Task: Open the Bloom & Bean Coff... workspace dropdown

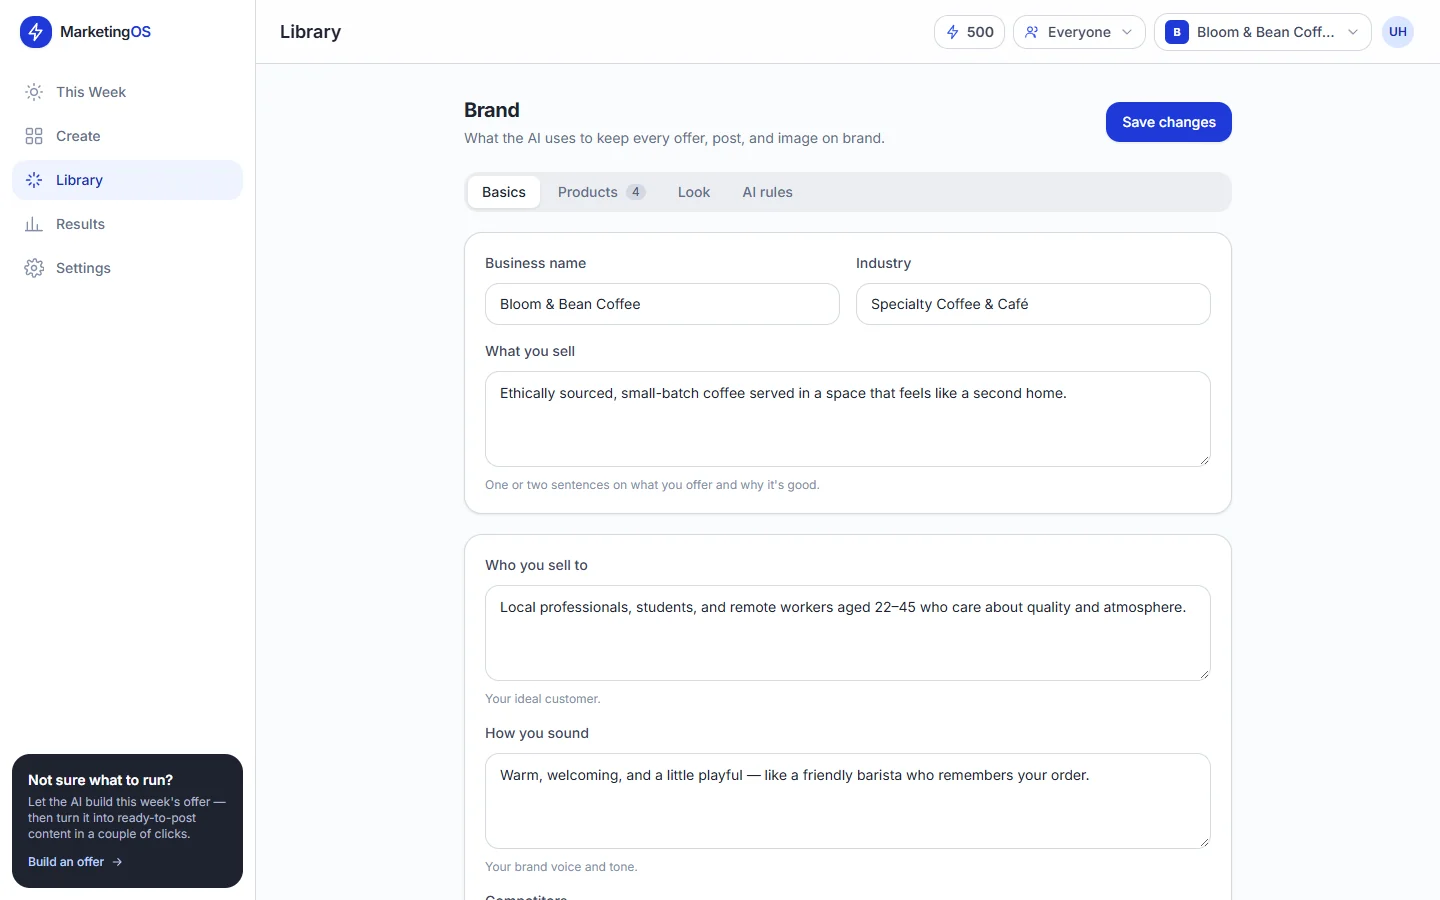Action: pyautogui.click(x=1263, y=32)
